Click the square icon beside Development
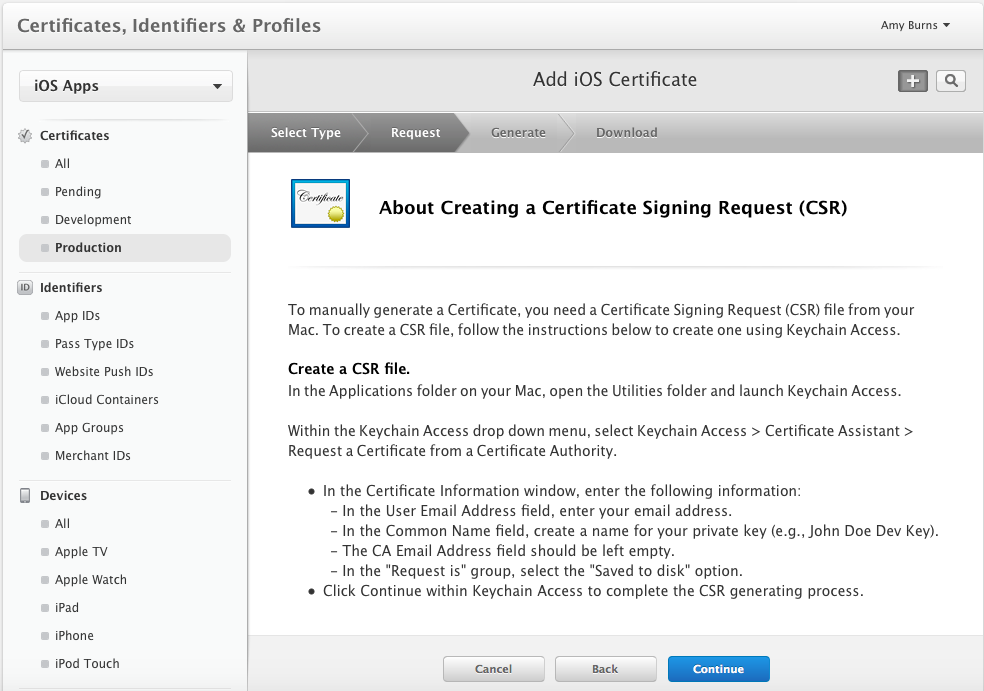The height and width of the screenshot is (691, 984). click(44, 219)
